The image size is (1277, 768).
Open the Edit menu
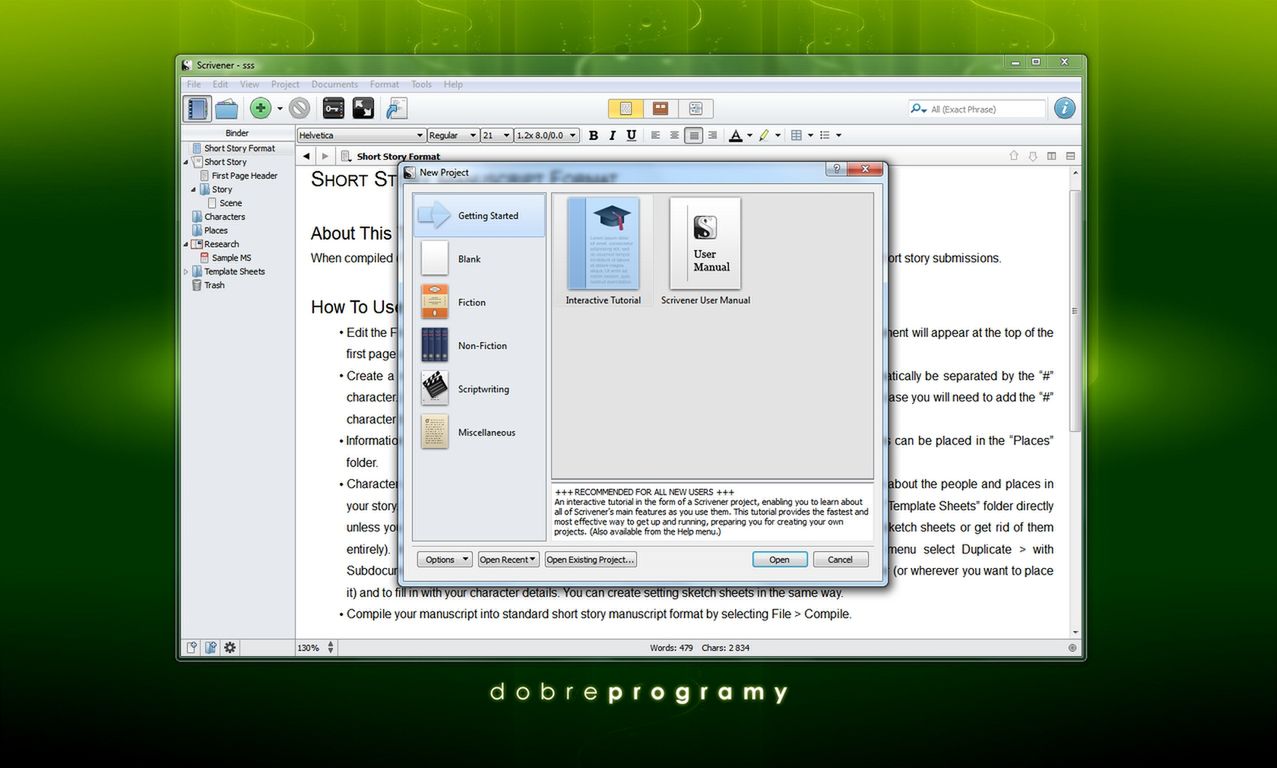coord(220,84)
